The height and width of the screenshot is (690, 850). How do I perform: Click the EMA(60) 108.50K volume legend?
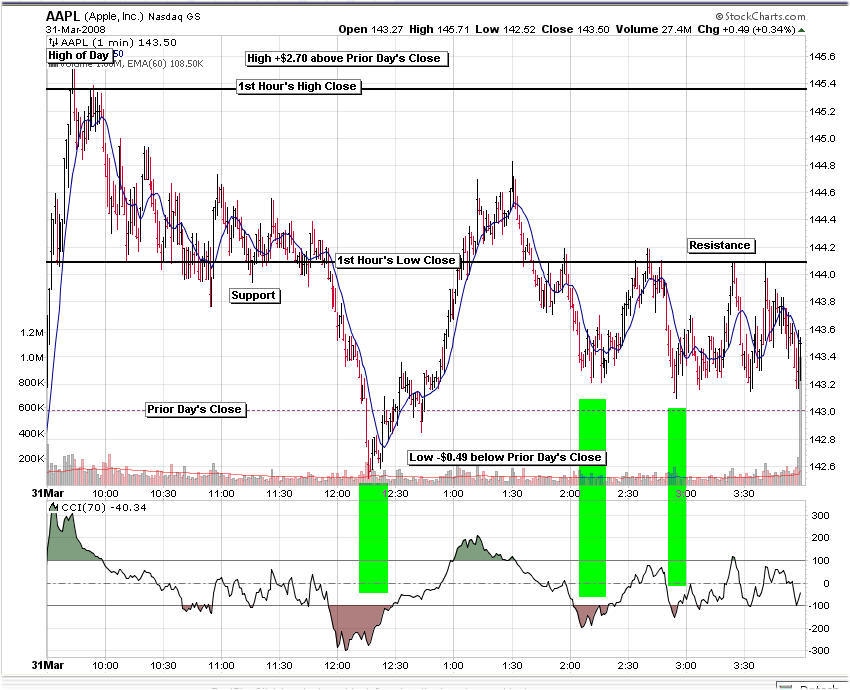[165, 64]
